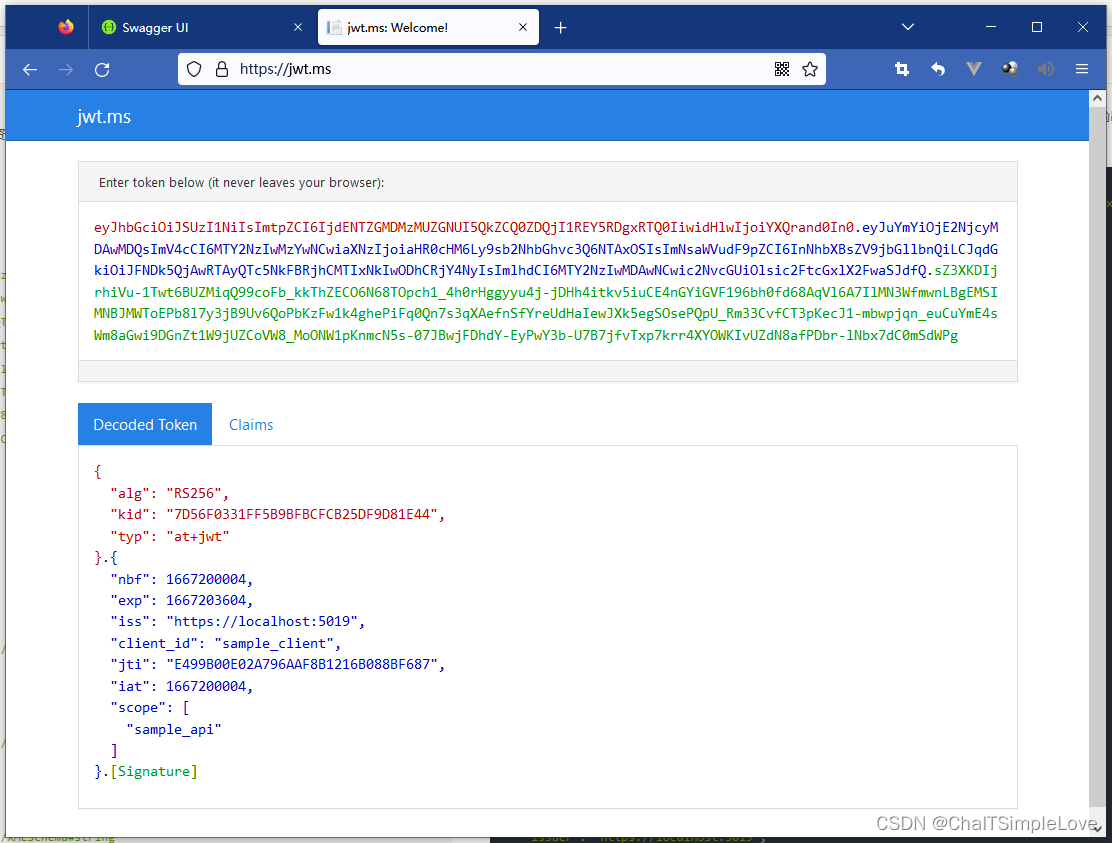Reload the jwt.ms page
The width and height of the screenshot is (1112, 843).
tap(102, 69)
